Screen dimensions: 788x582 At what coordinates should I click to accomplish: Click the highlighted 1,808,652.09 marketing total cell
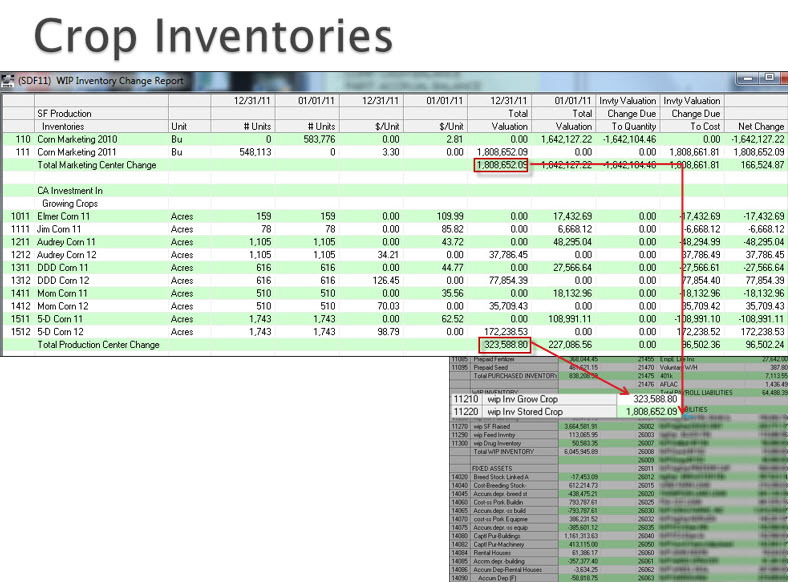point(501,165)
